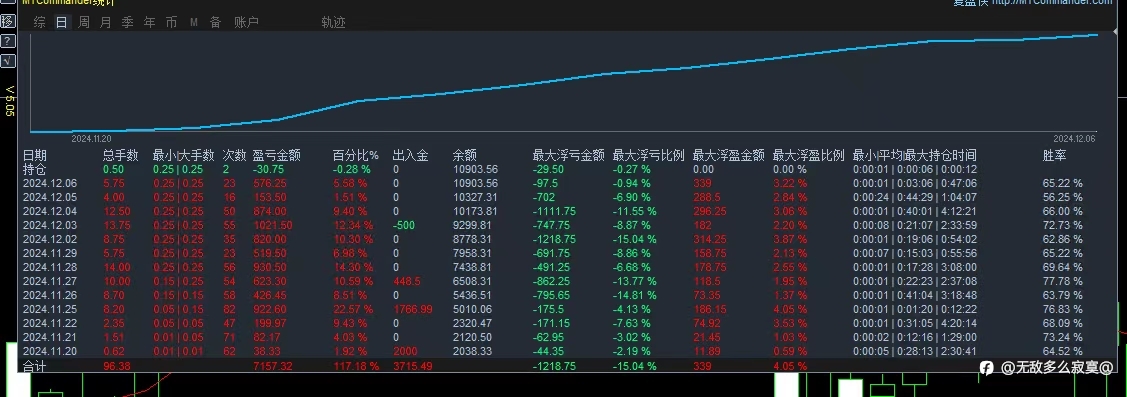Open the 月 monthly tab

point(106,22)
